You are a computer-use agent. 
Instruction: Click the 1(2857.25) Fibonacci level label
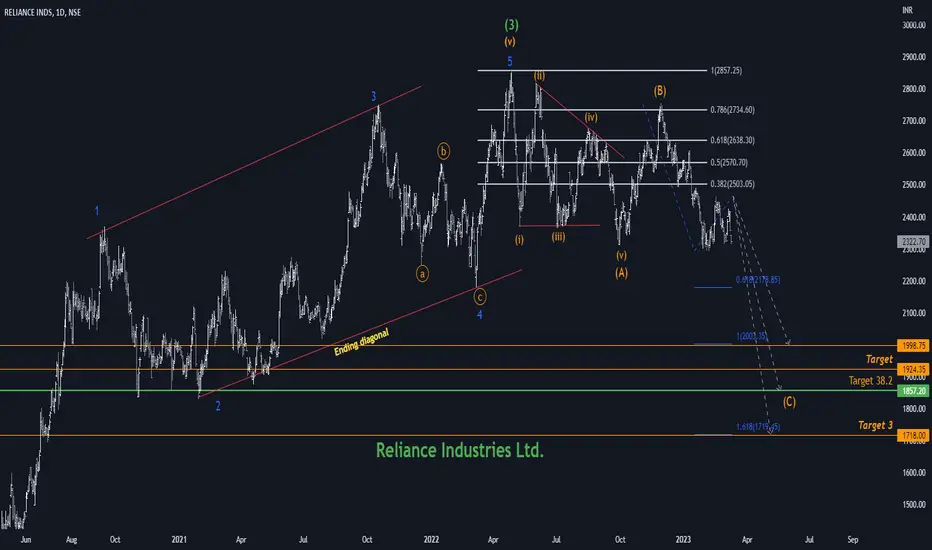coord(726,70)
